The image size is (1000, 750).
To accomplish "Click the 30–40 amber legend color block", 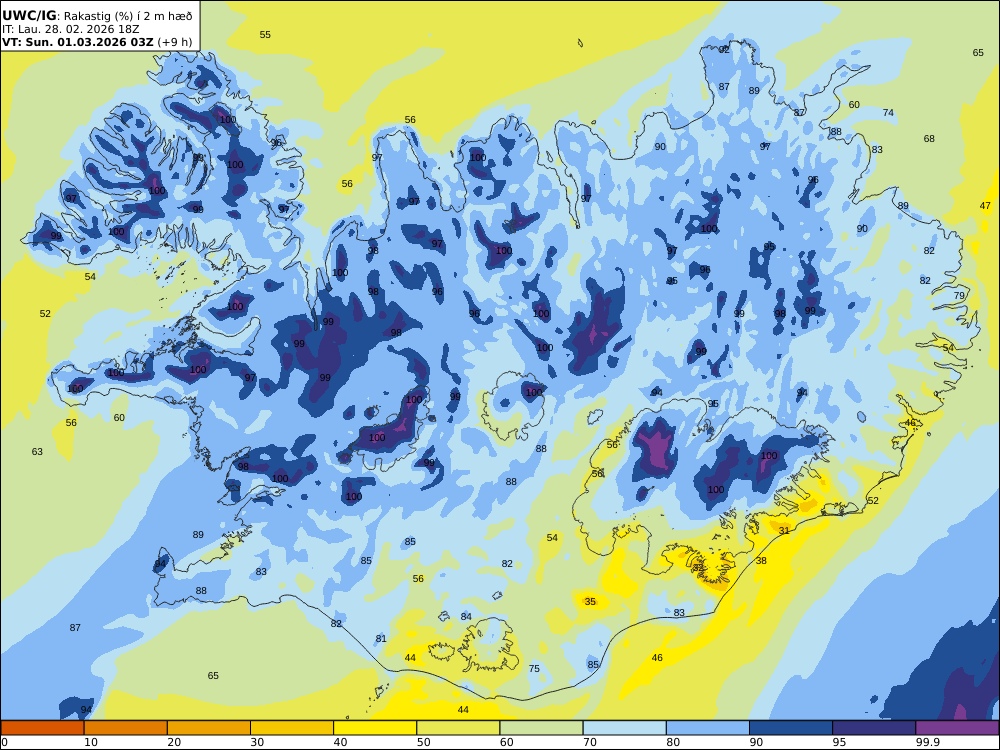I will point(292,728).
